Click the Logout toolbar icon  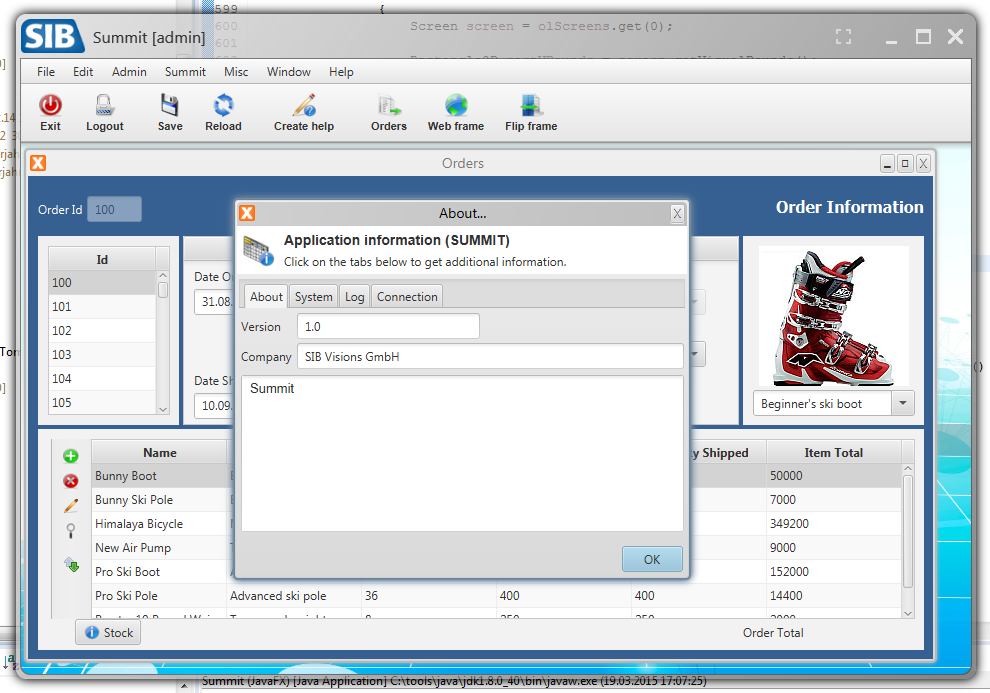(104, 105)
